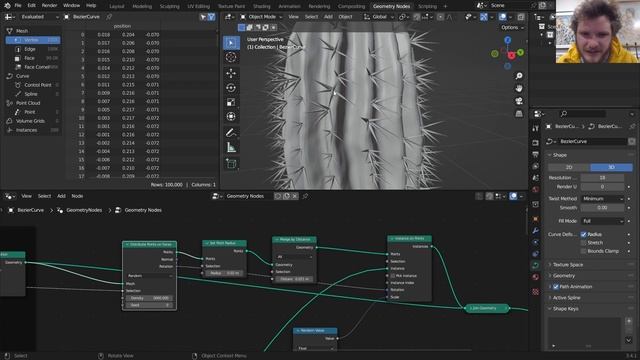Click the Smooth 0.00 slider field
This screenshot has height=360, width=640.
coord(602,208)
